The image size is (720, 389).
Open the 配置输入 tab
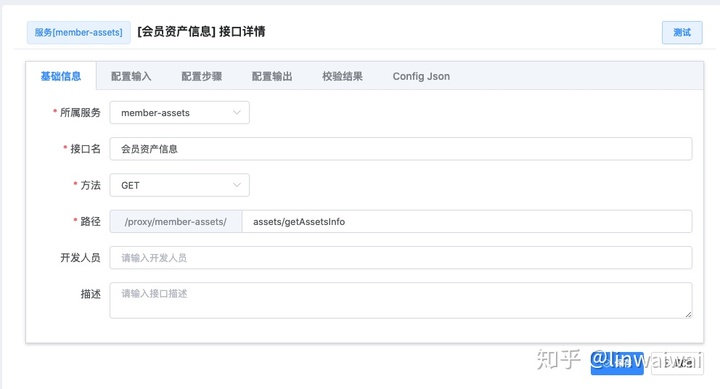pyautogui.click(x=131, y=76)
